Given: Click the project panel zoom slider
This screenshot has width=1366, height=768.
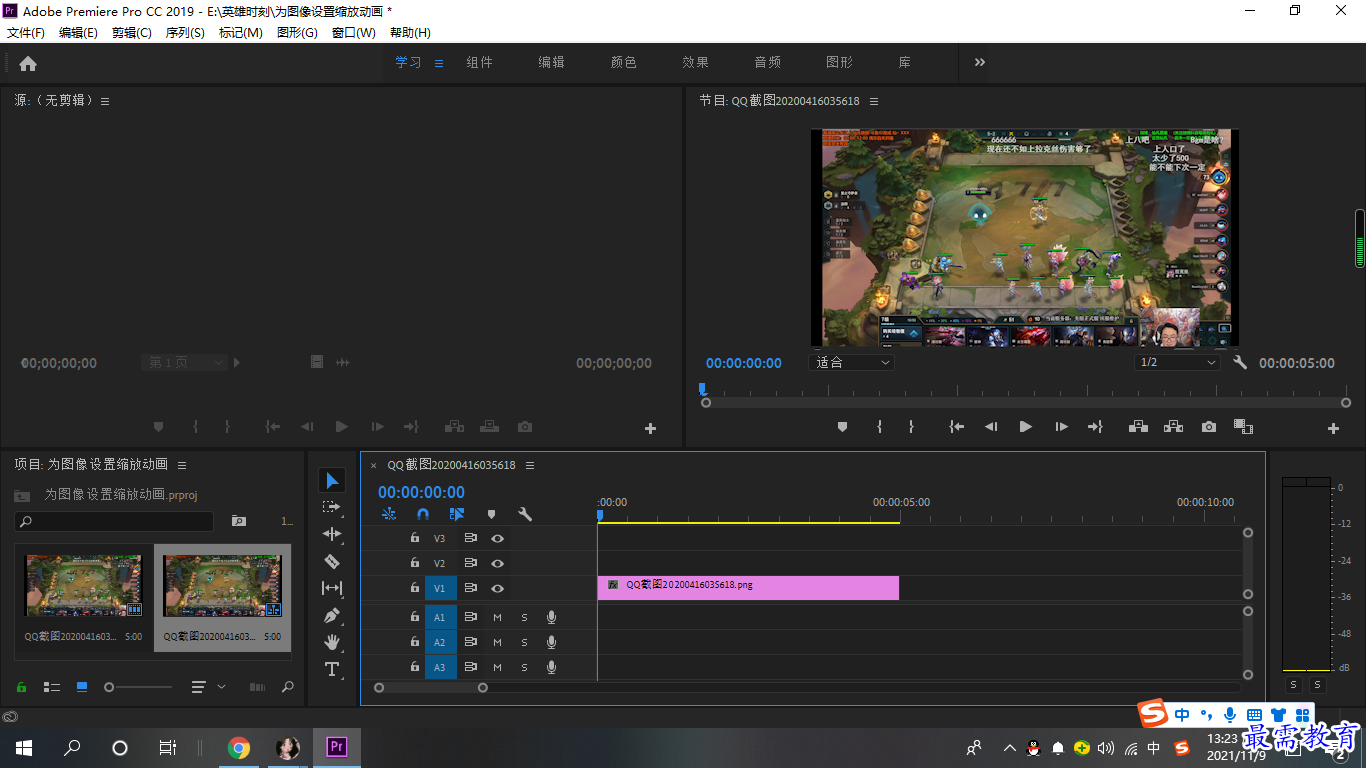Looking at the screenshot, I should (138, 687).
